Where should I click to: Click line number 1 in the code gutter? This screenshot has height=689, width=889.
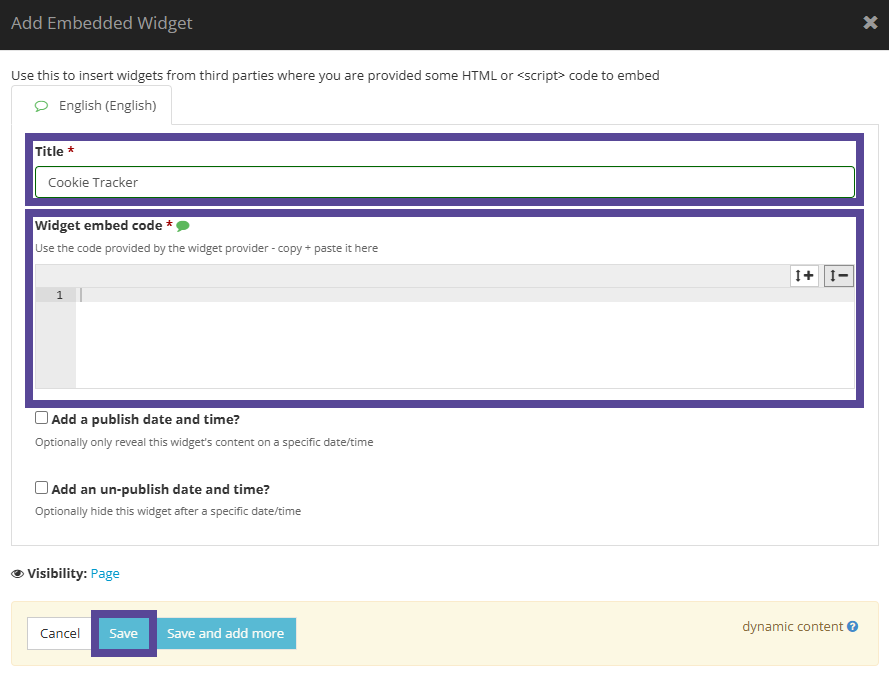tap(57, 295)
